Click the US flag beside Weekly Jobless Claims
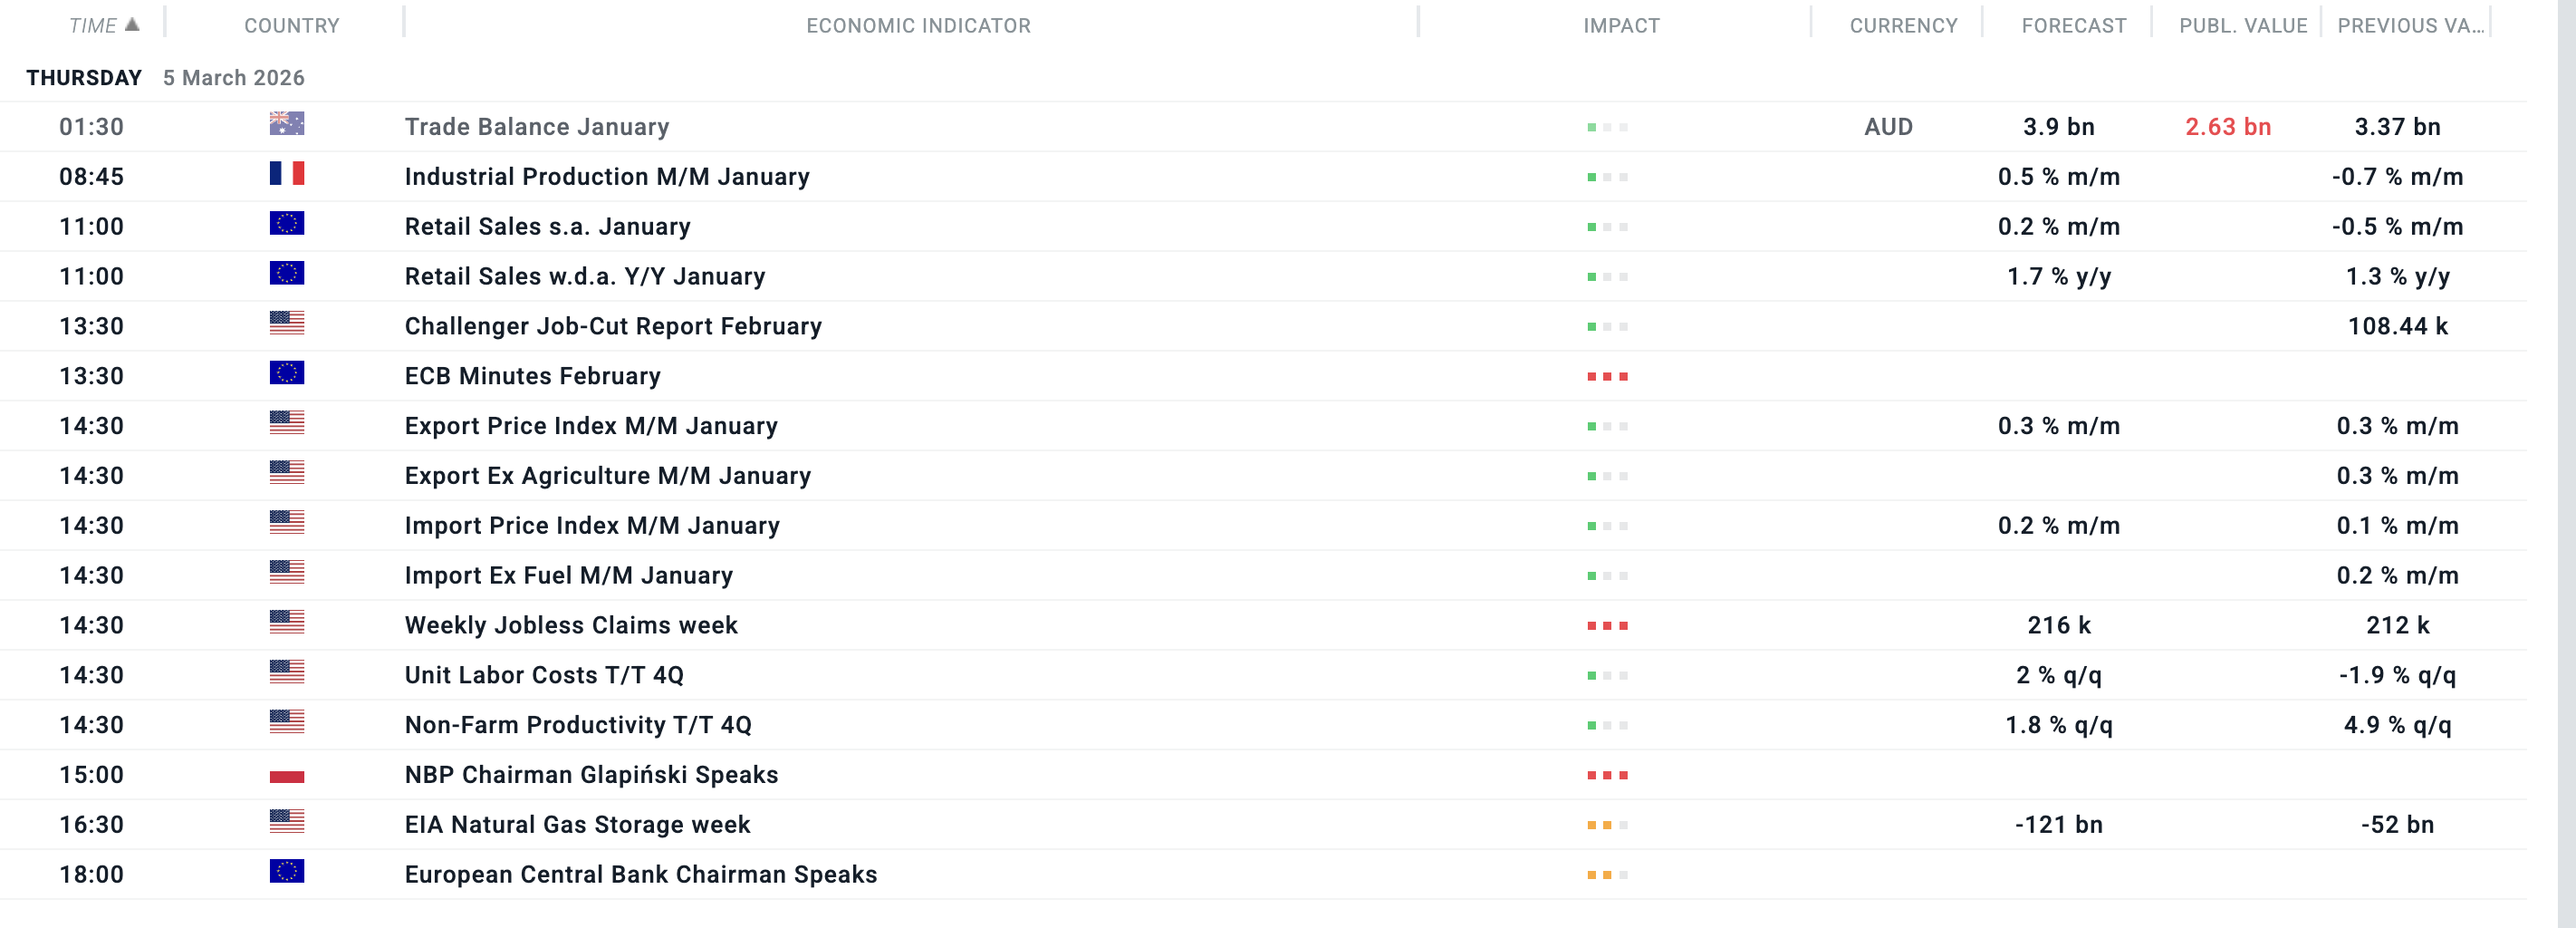Viewport: 2576px width, 928px height. click(x=287, y=623)
